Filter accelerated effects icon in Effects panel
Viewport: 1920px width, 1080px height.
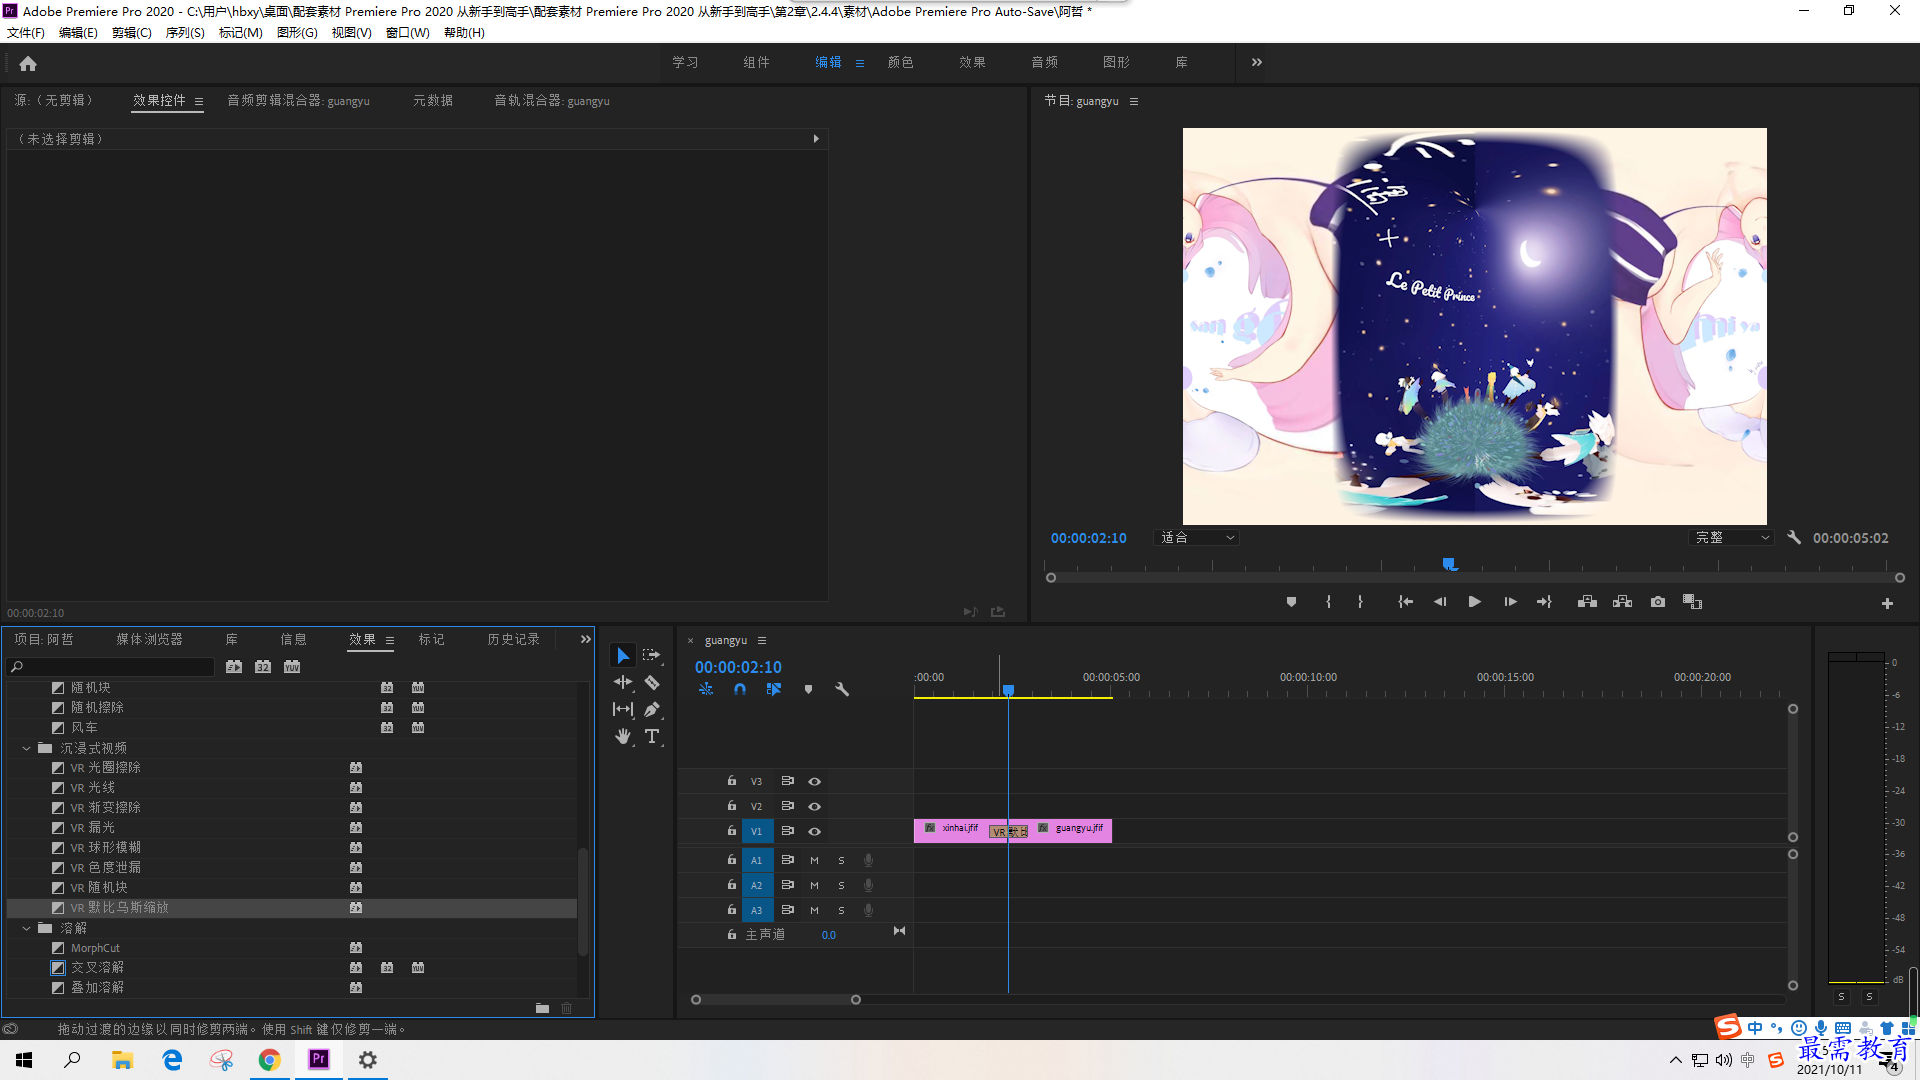pos(234,667)
